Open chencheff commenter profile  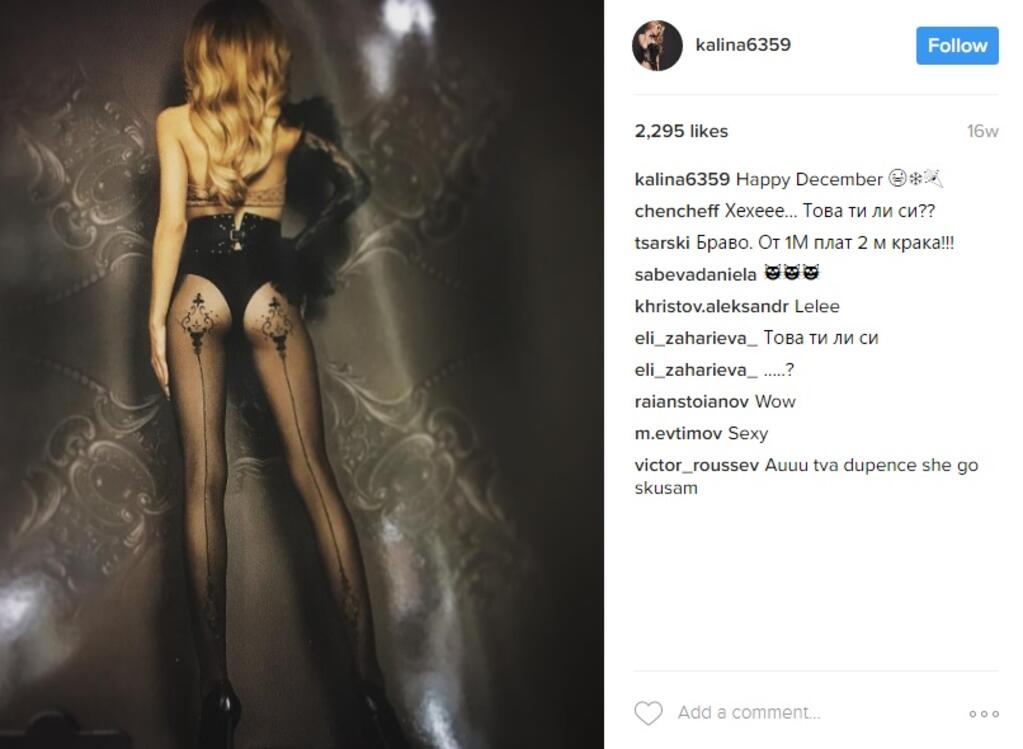[677, 211]
